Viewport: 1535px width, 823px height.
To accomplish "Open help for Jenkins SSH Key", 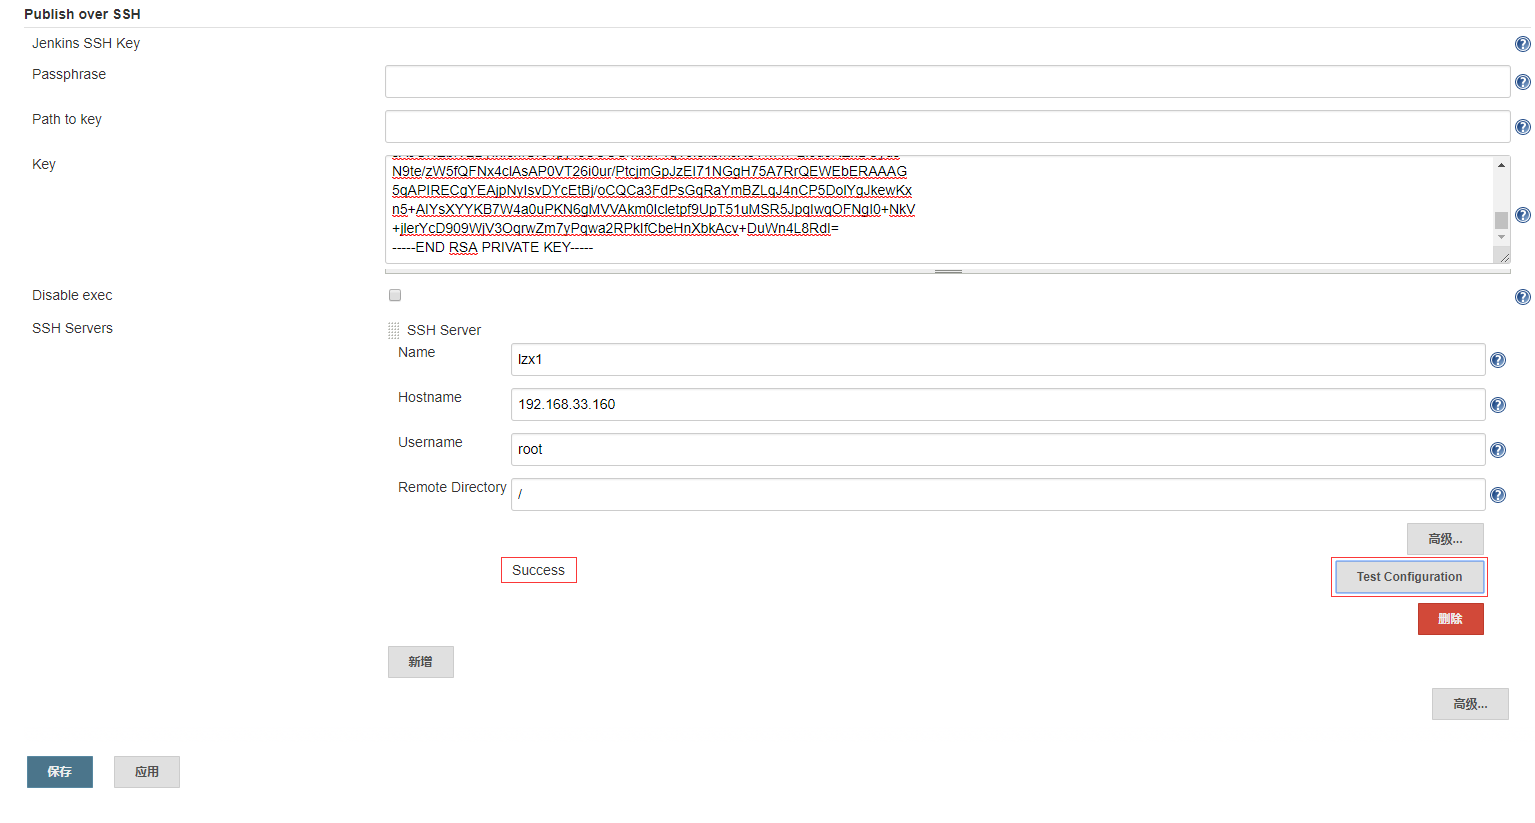I will [x=1522, y=44].
